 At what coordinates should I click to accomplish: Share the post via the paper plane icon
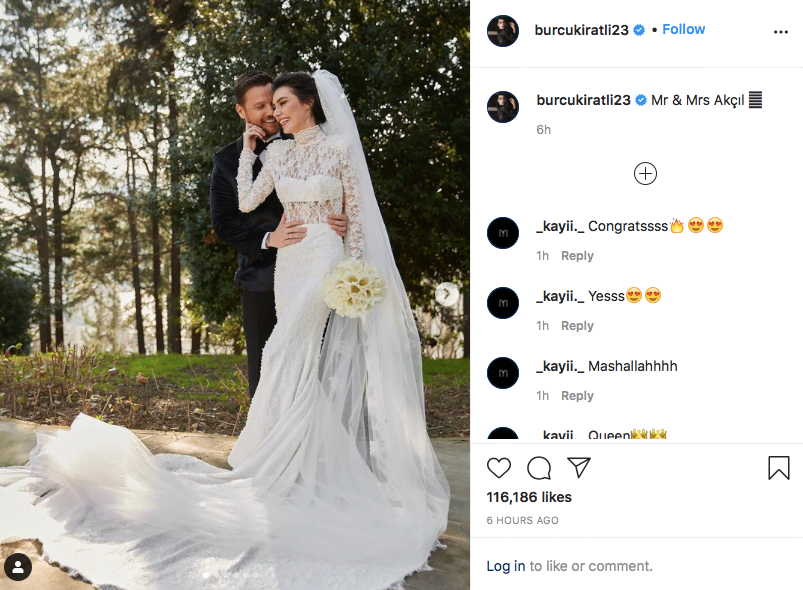click(x=579, y=468)
